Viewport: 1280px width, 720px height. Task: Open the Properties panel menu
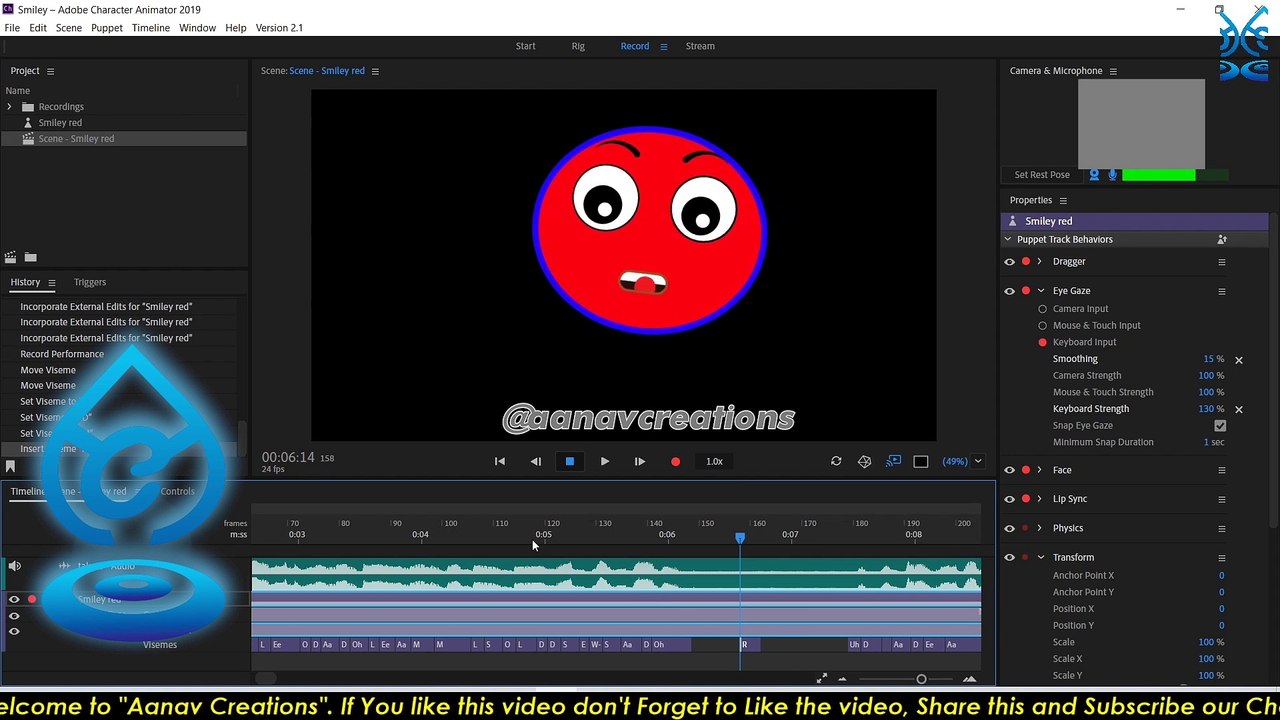pos(1063,200)
